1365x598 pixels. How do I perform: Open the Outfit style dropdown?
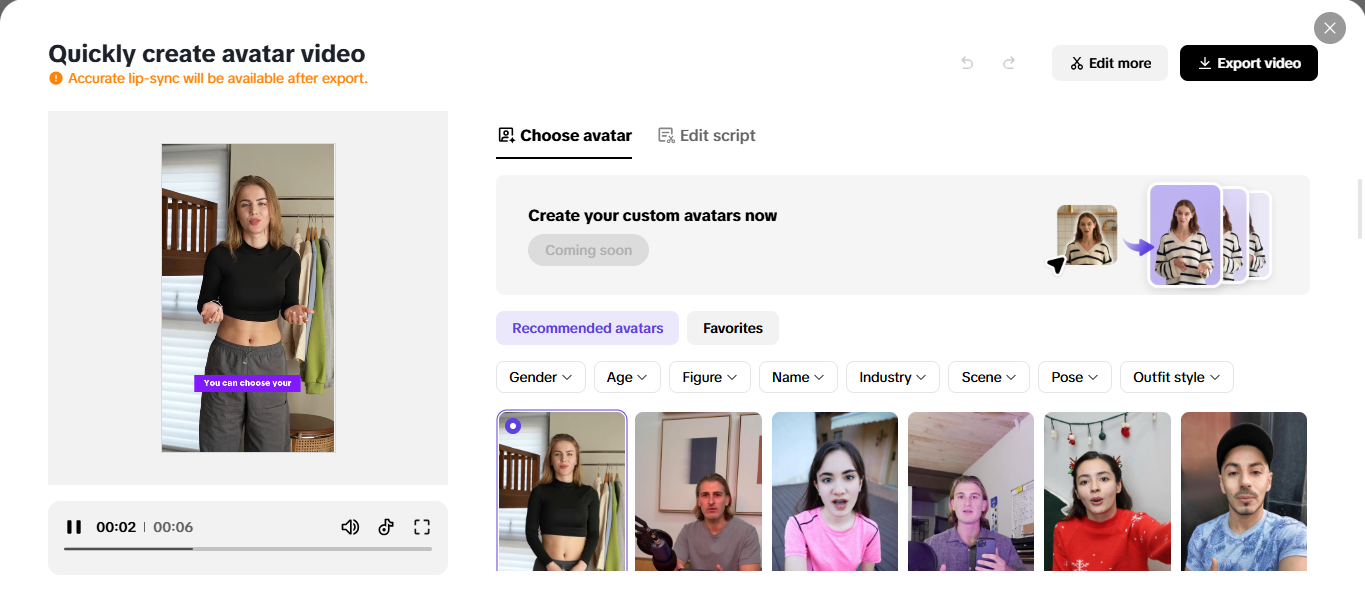tap(1176, 377)
